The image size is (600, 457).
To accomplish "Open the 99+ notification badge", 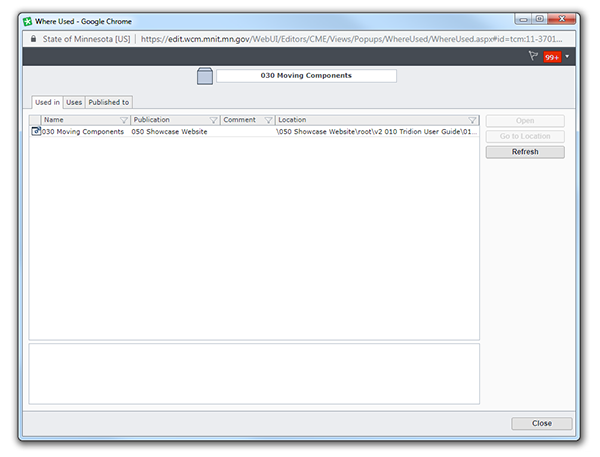I will click(552, 58).
